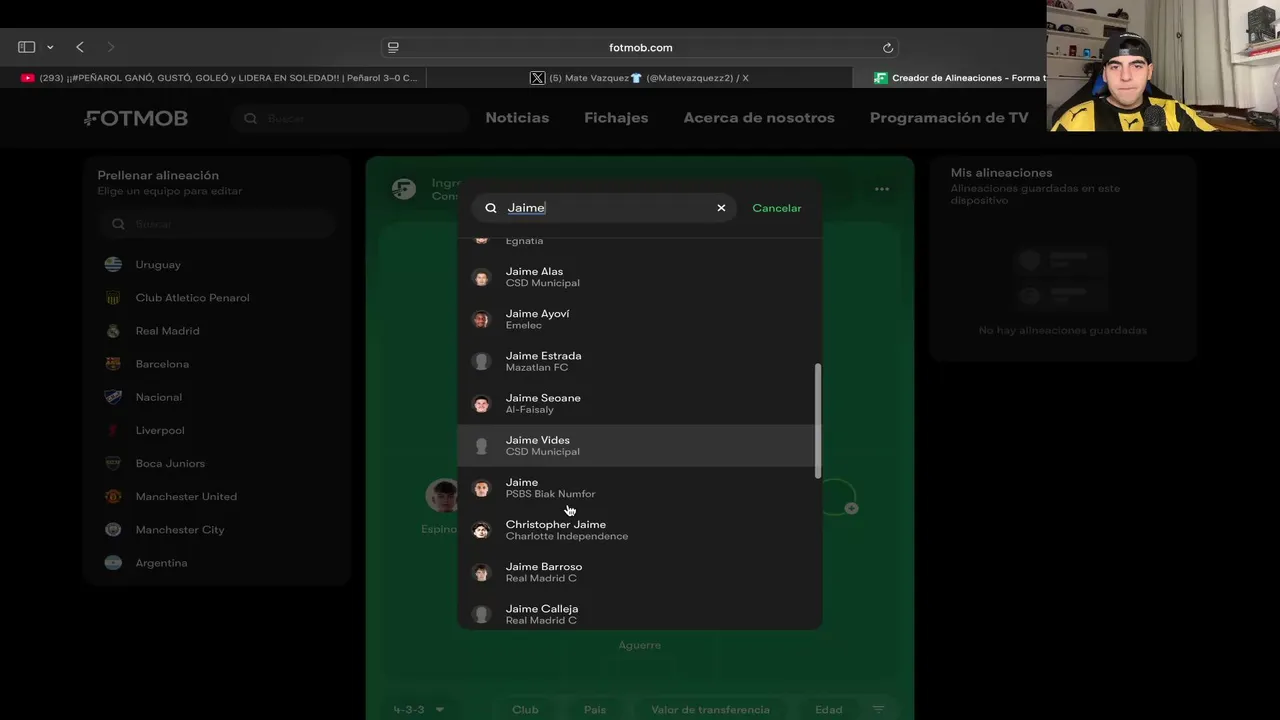Choose Jaime from PSBS Biak Numfor

pyautogui.click(x=640, y=487)
